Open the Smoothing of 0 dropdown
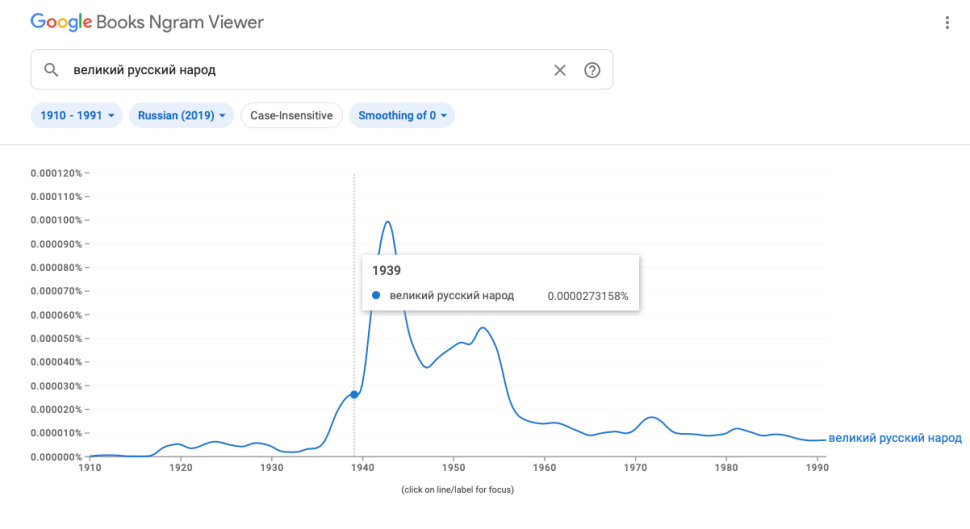This screenshot has height=529, width=970. tap(402, 116)
